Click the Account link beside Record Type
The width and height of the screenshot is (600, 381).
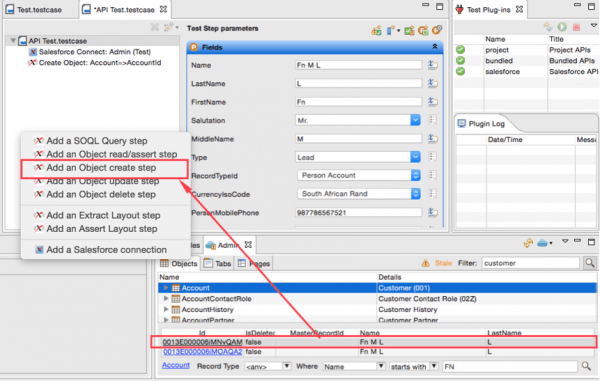(176, 365)
